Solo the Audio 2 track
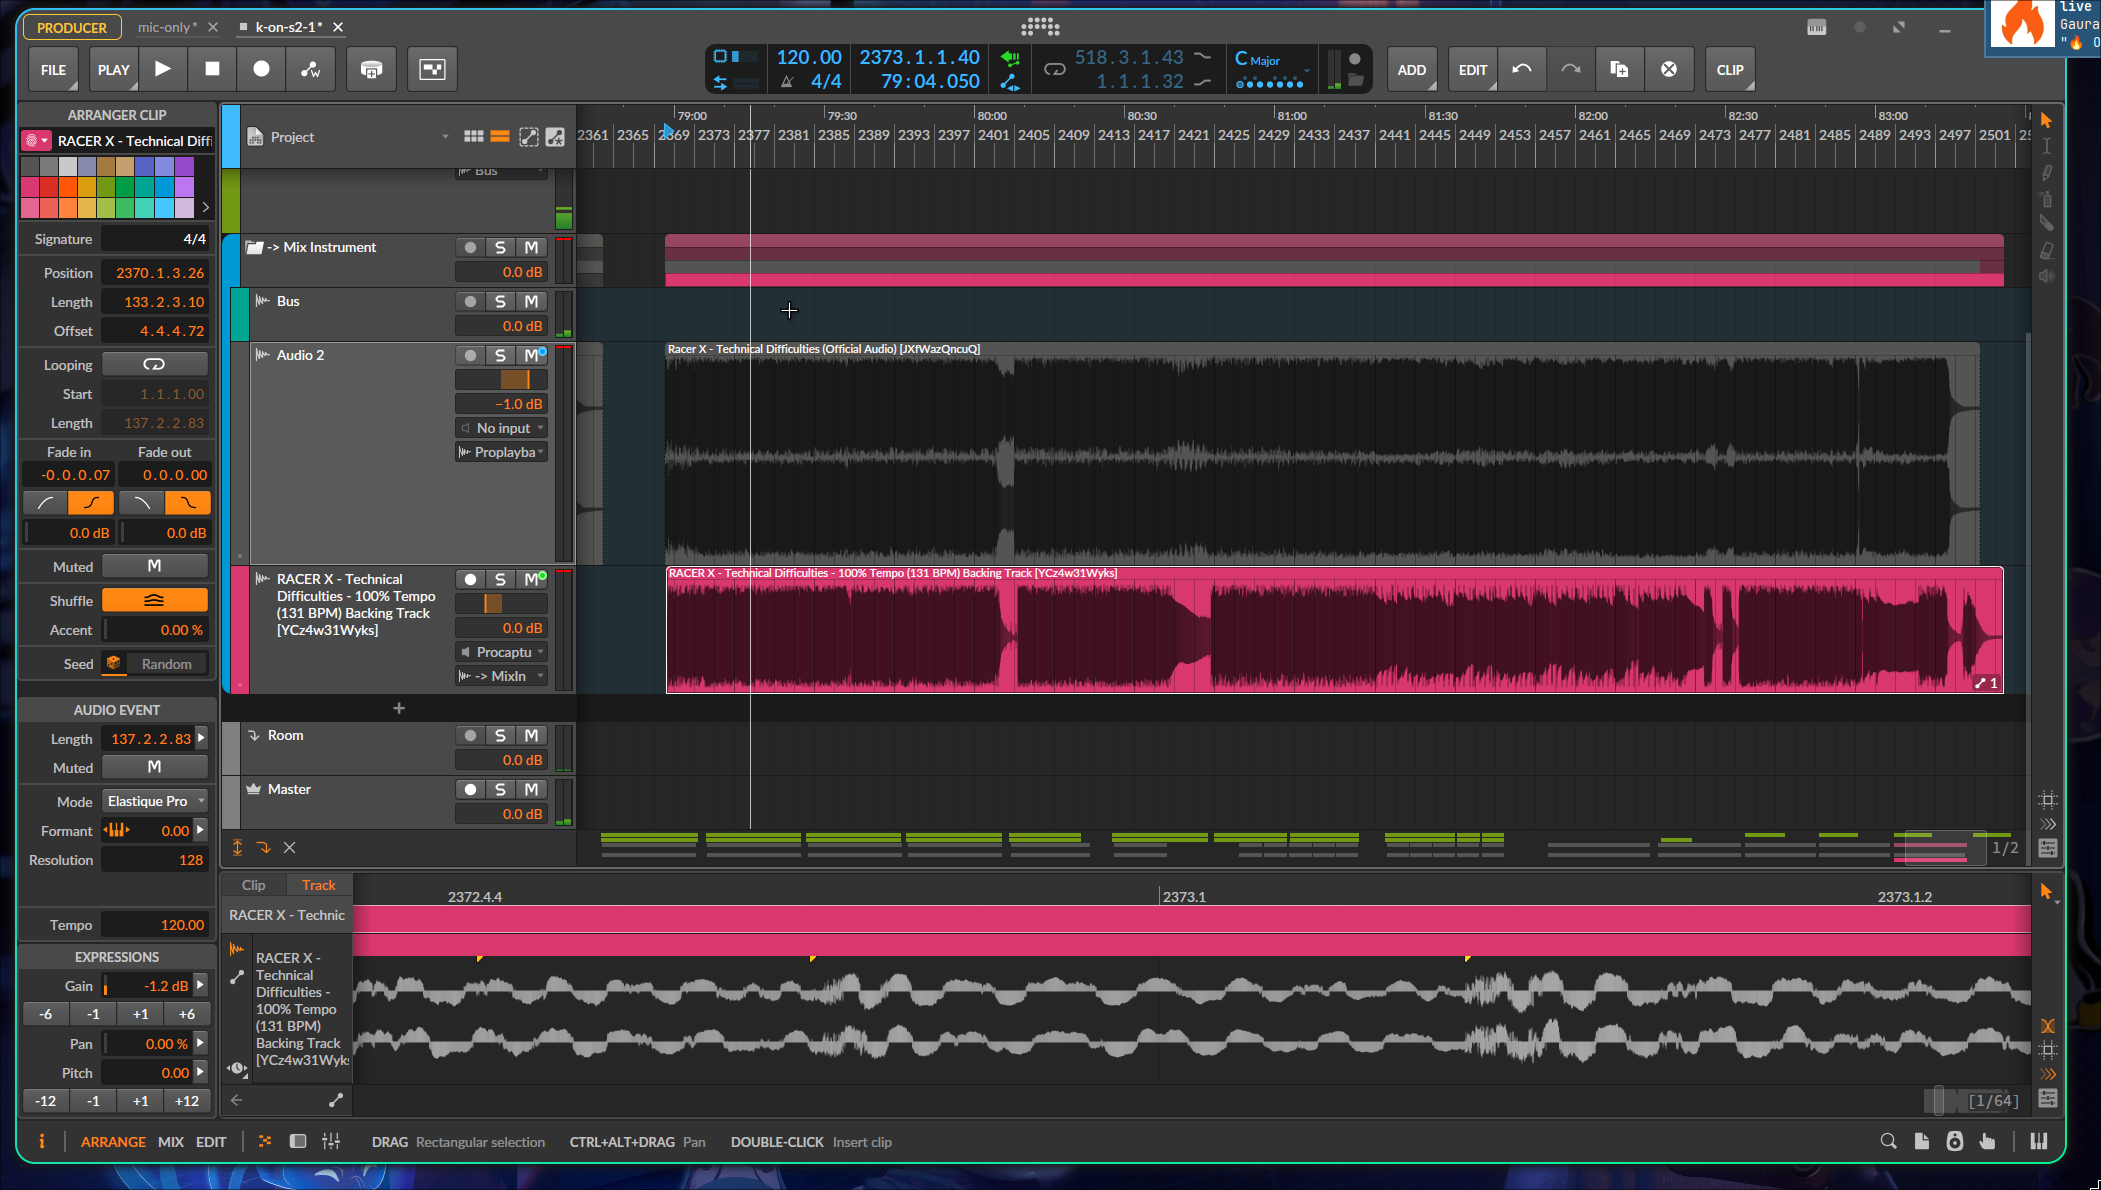The image size is (2101, 1190). (x=500, y=355)
